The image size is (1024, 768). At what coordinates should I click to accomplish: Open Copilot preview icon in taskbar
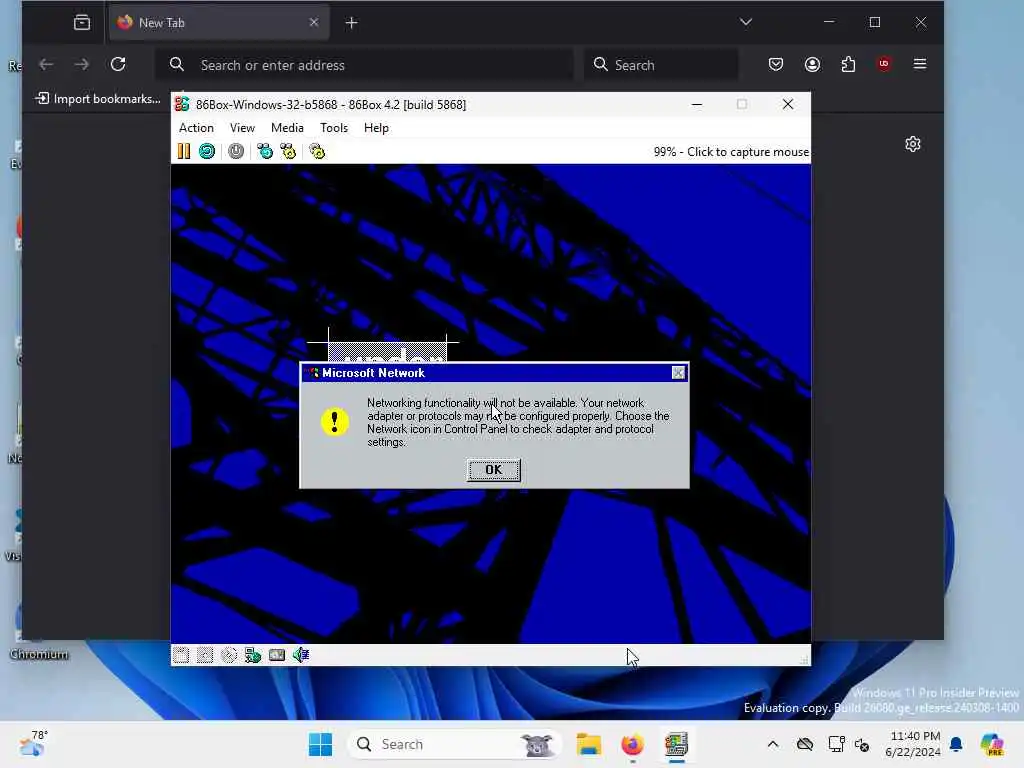(x=993, y=744)
